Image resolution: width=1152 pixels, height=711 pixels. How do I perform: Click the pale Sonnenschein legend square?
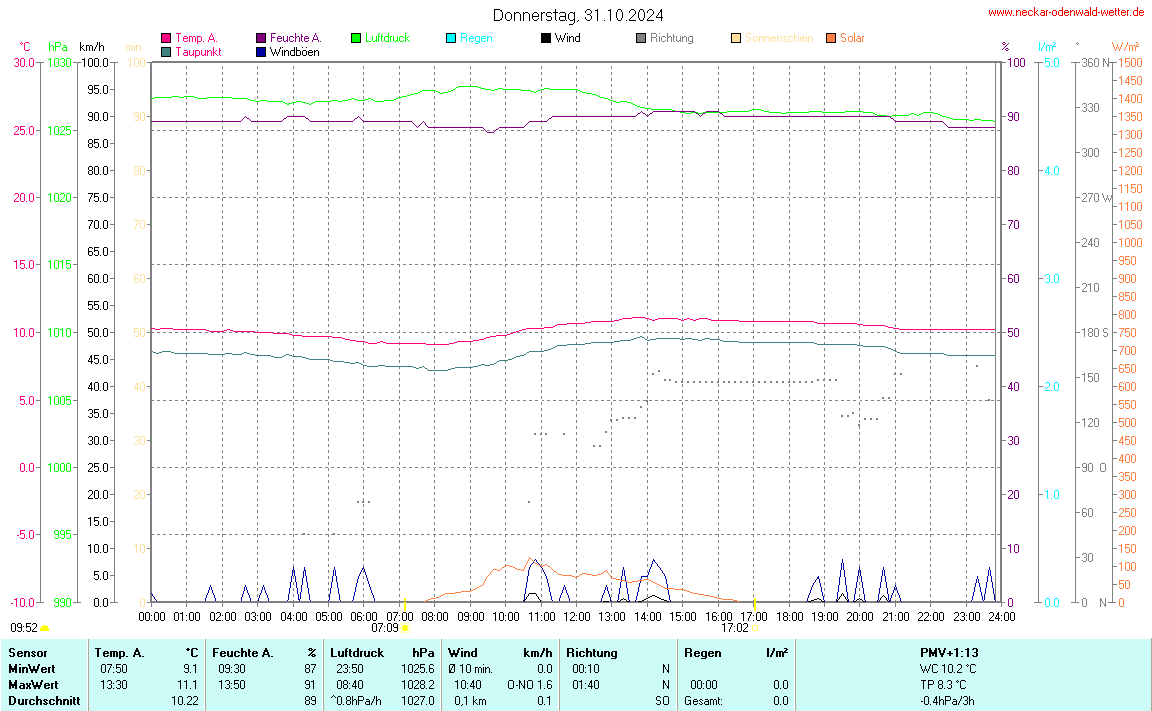tap(736, 38)
